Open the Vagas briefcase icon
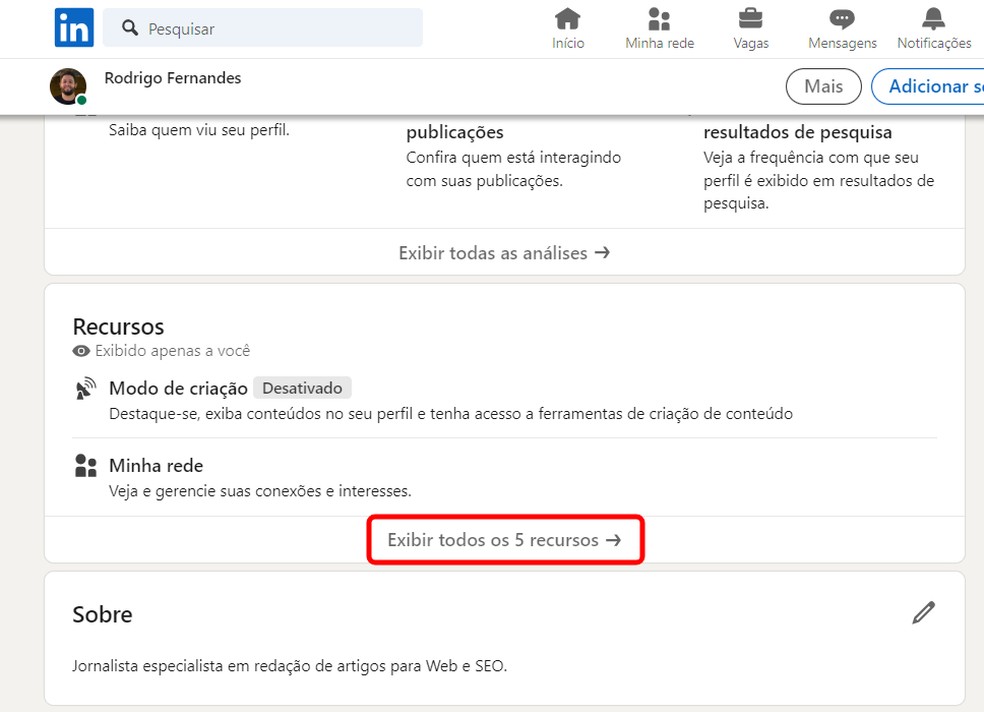984x712 pixels. (x=751, y=18)
